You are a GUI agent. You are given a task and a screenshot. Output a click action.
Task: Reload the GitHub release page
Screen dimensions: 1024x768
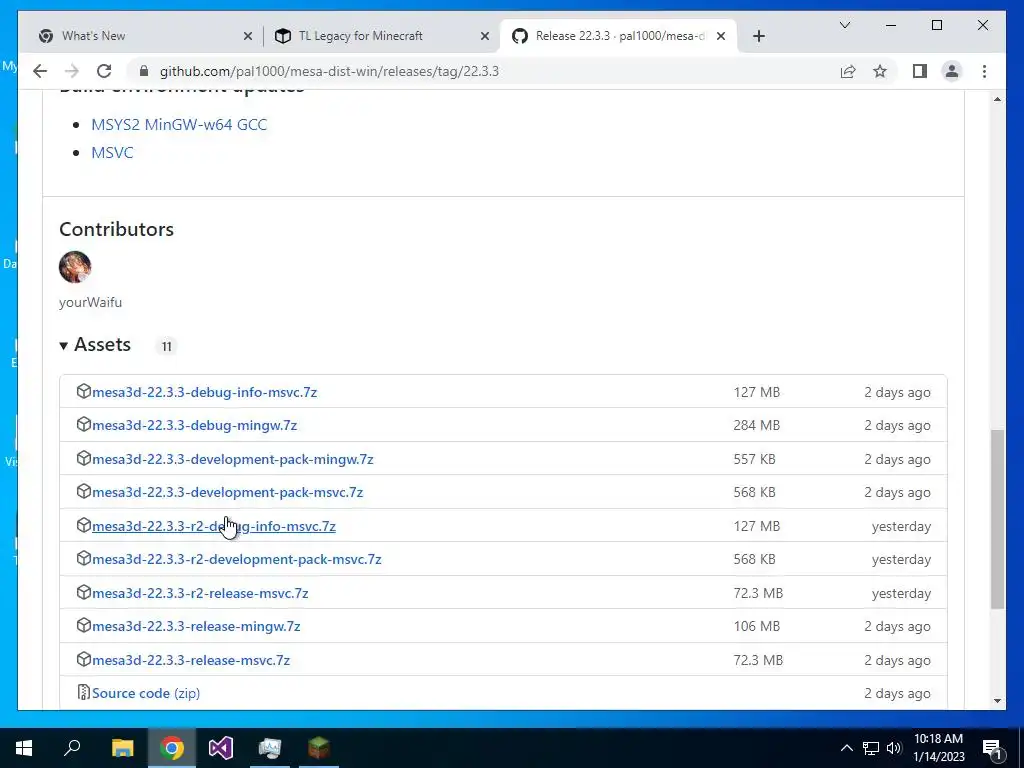coord(104,71)
